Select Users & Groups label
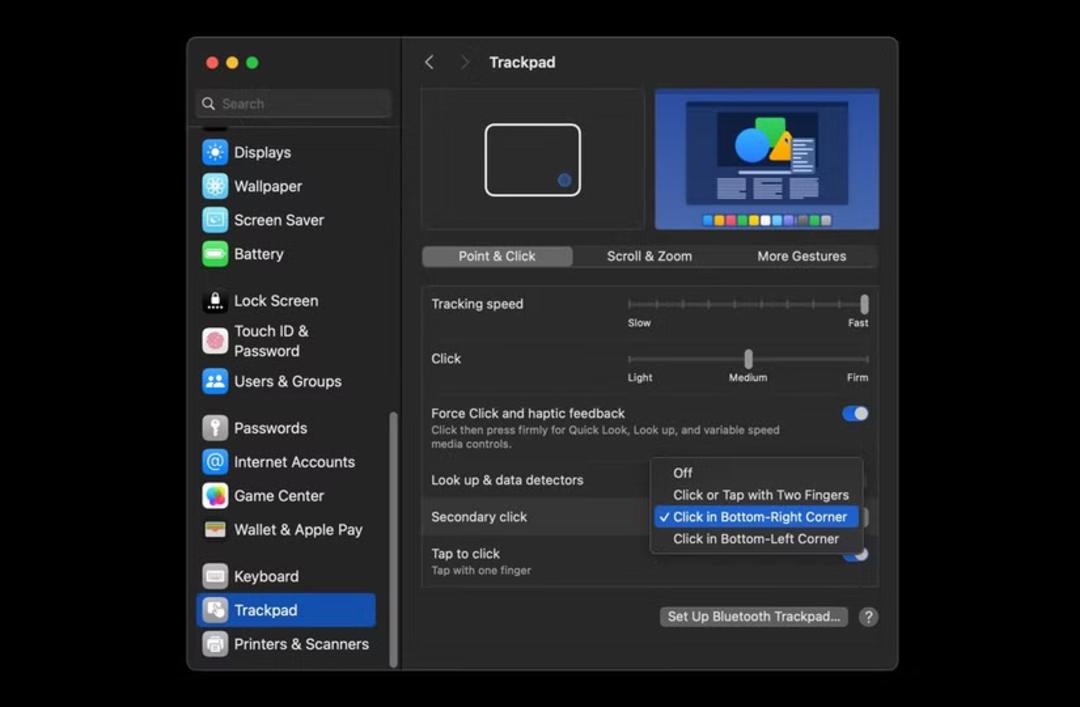The image size is (1080, 707). pyautogui.click(x=288, y=381)
